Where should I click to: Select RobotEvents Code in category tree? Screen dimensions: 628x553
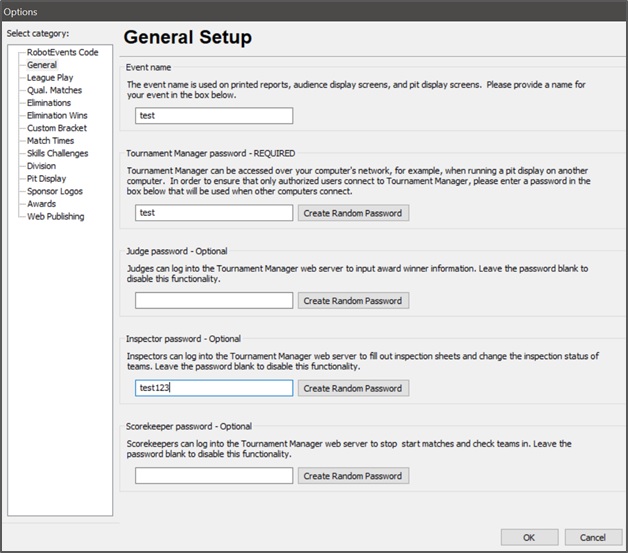[x=62, y=52]
